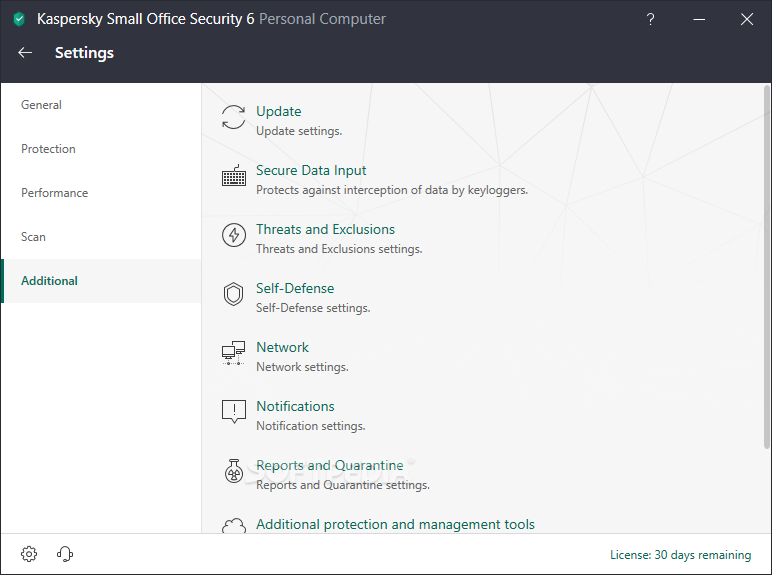The width and height of the screenshot is (772, 575).
Task: Close the Kaspersky window
Action: click(747, 19)
